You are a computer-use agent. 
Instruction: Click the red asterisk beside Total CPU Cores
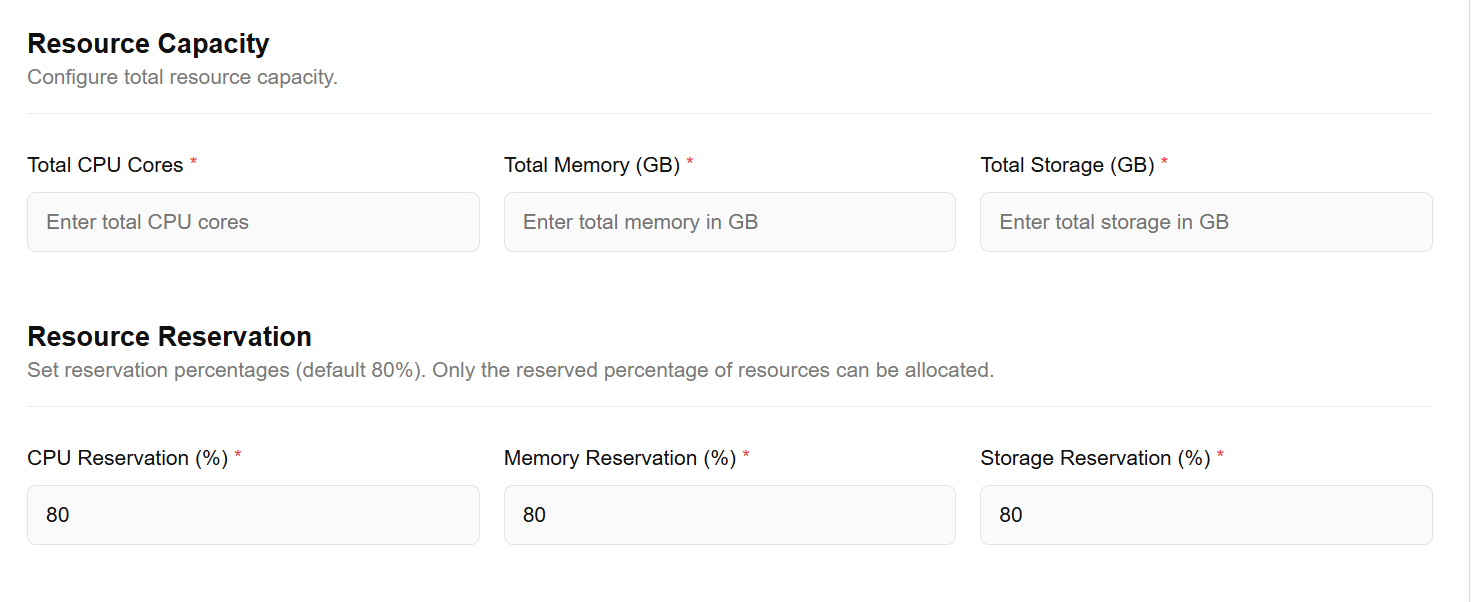[x=194, y=162]
